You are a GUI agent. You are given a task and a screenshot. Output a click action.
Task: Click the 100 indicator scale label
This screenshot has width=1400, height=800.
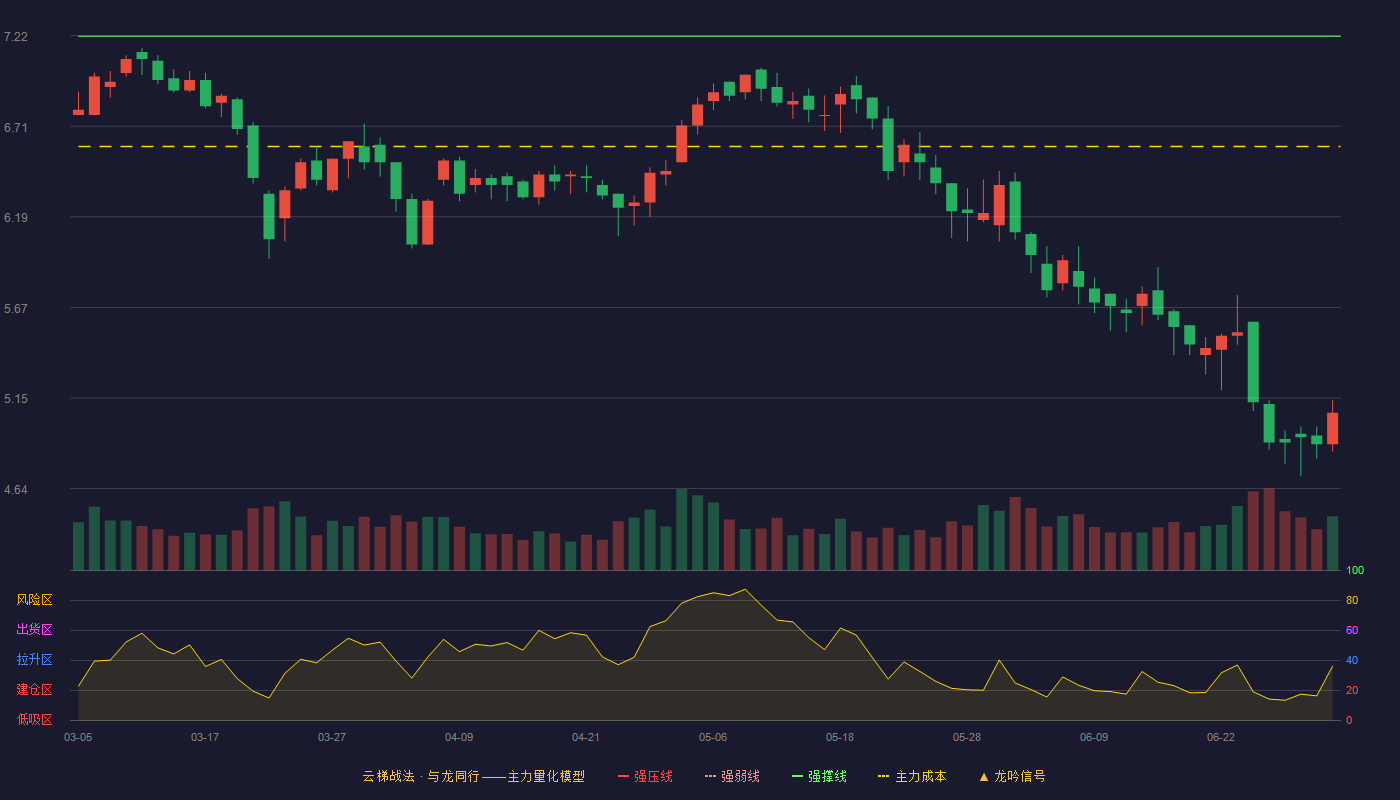[1355, 571]
